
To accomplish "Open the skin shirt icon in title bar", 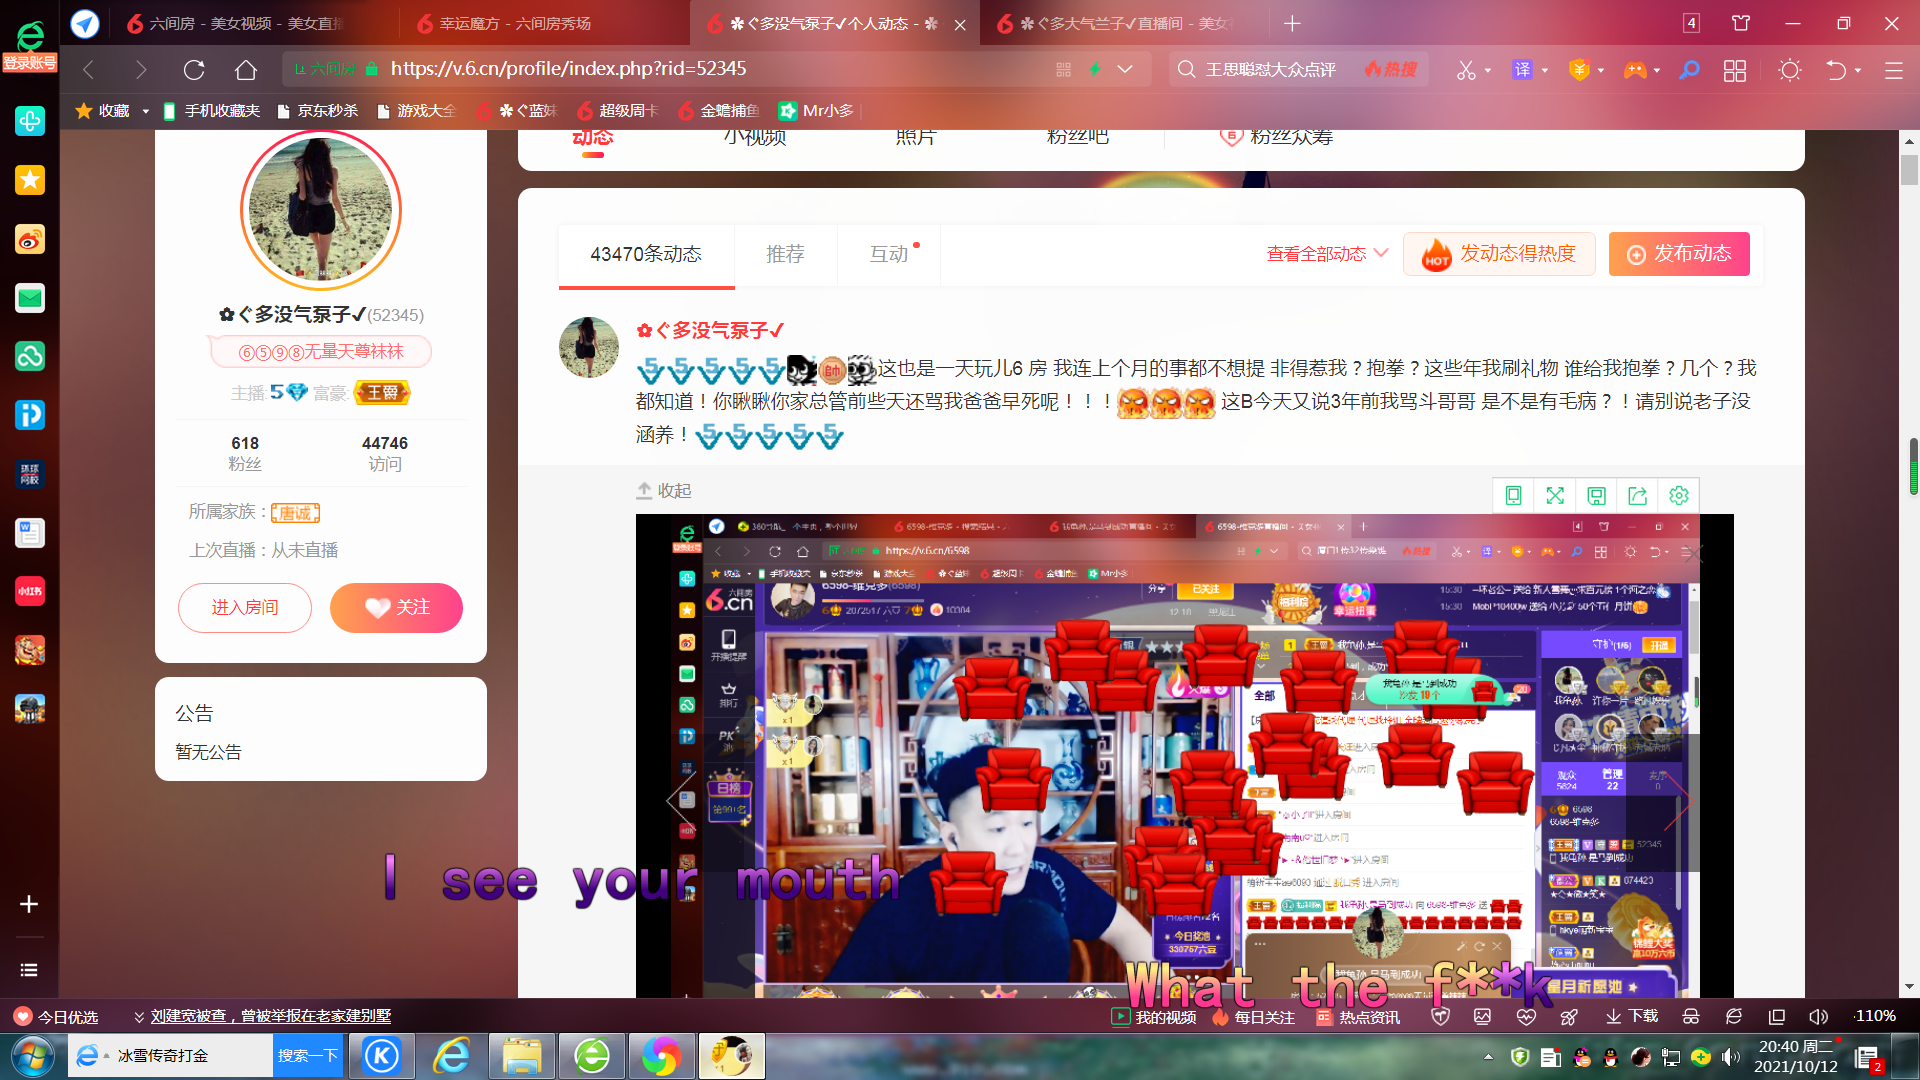I will tap(1741, 23).
